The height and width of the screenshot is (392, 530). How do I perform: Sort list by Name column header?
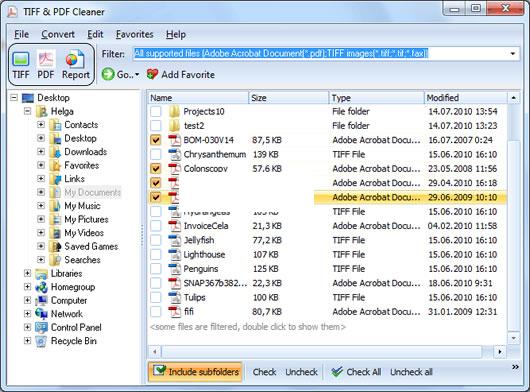(198, 98)
